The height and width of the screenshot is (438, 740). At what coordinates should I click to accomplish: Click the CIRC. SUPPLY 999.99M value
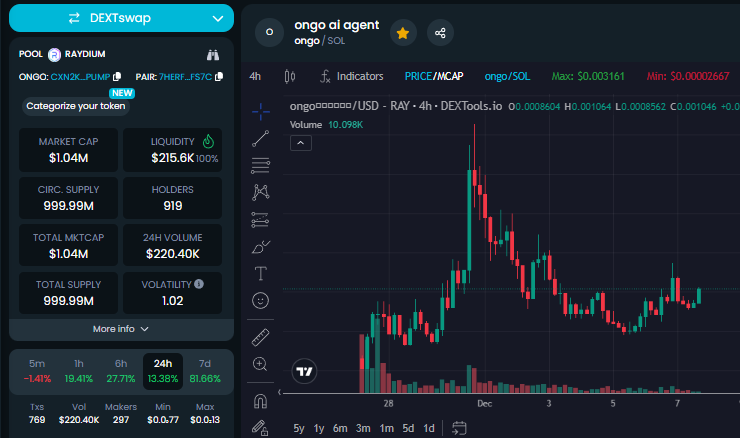(x=68, y=206)
